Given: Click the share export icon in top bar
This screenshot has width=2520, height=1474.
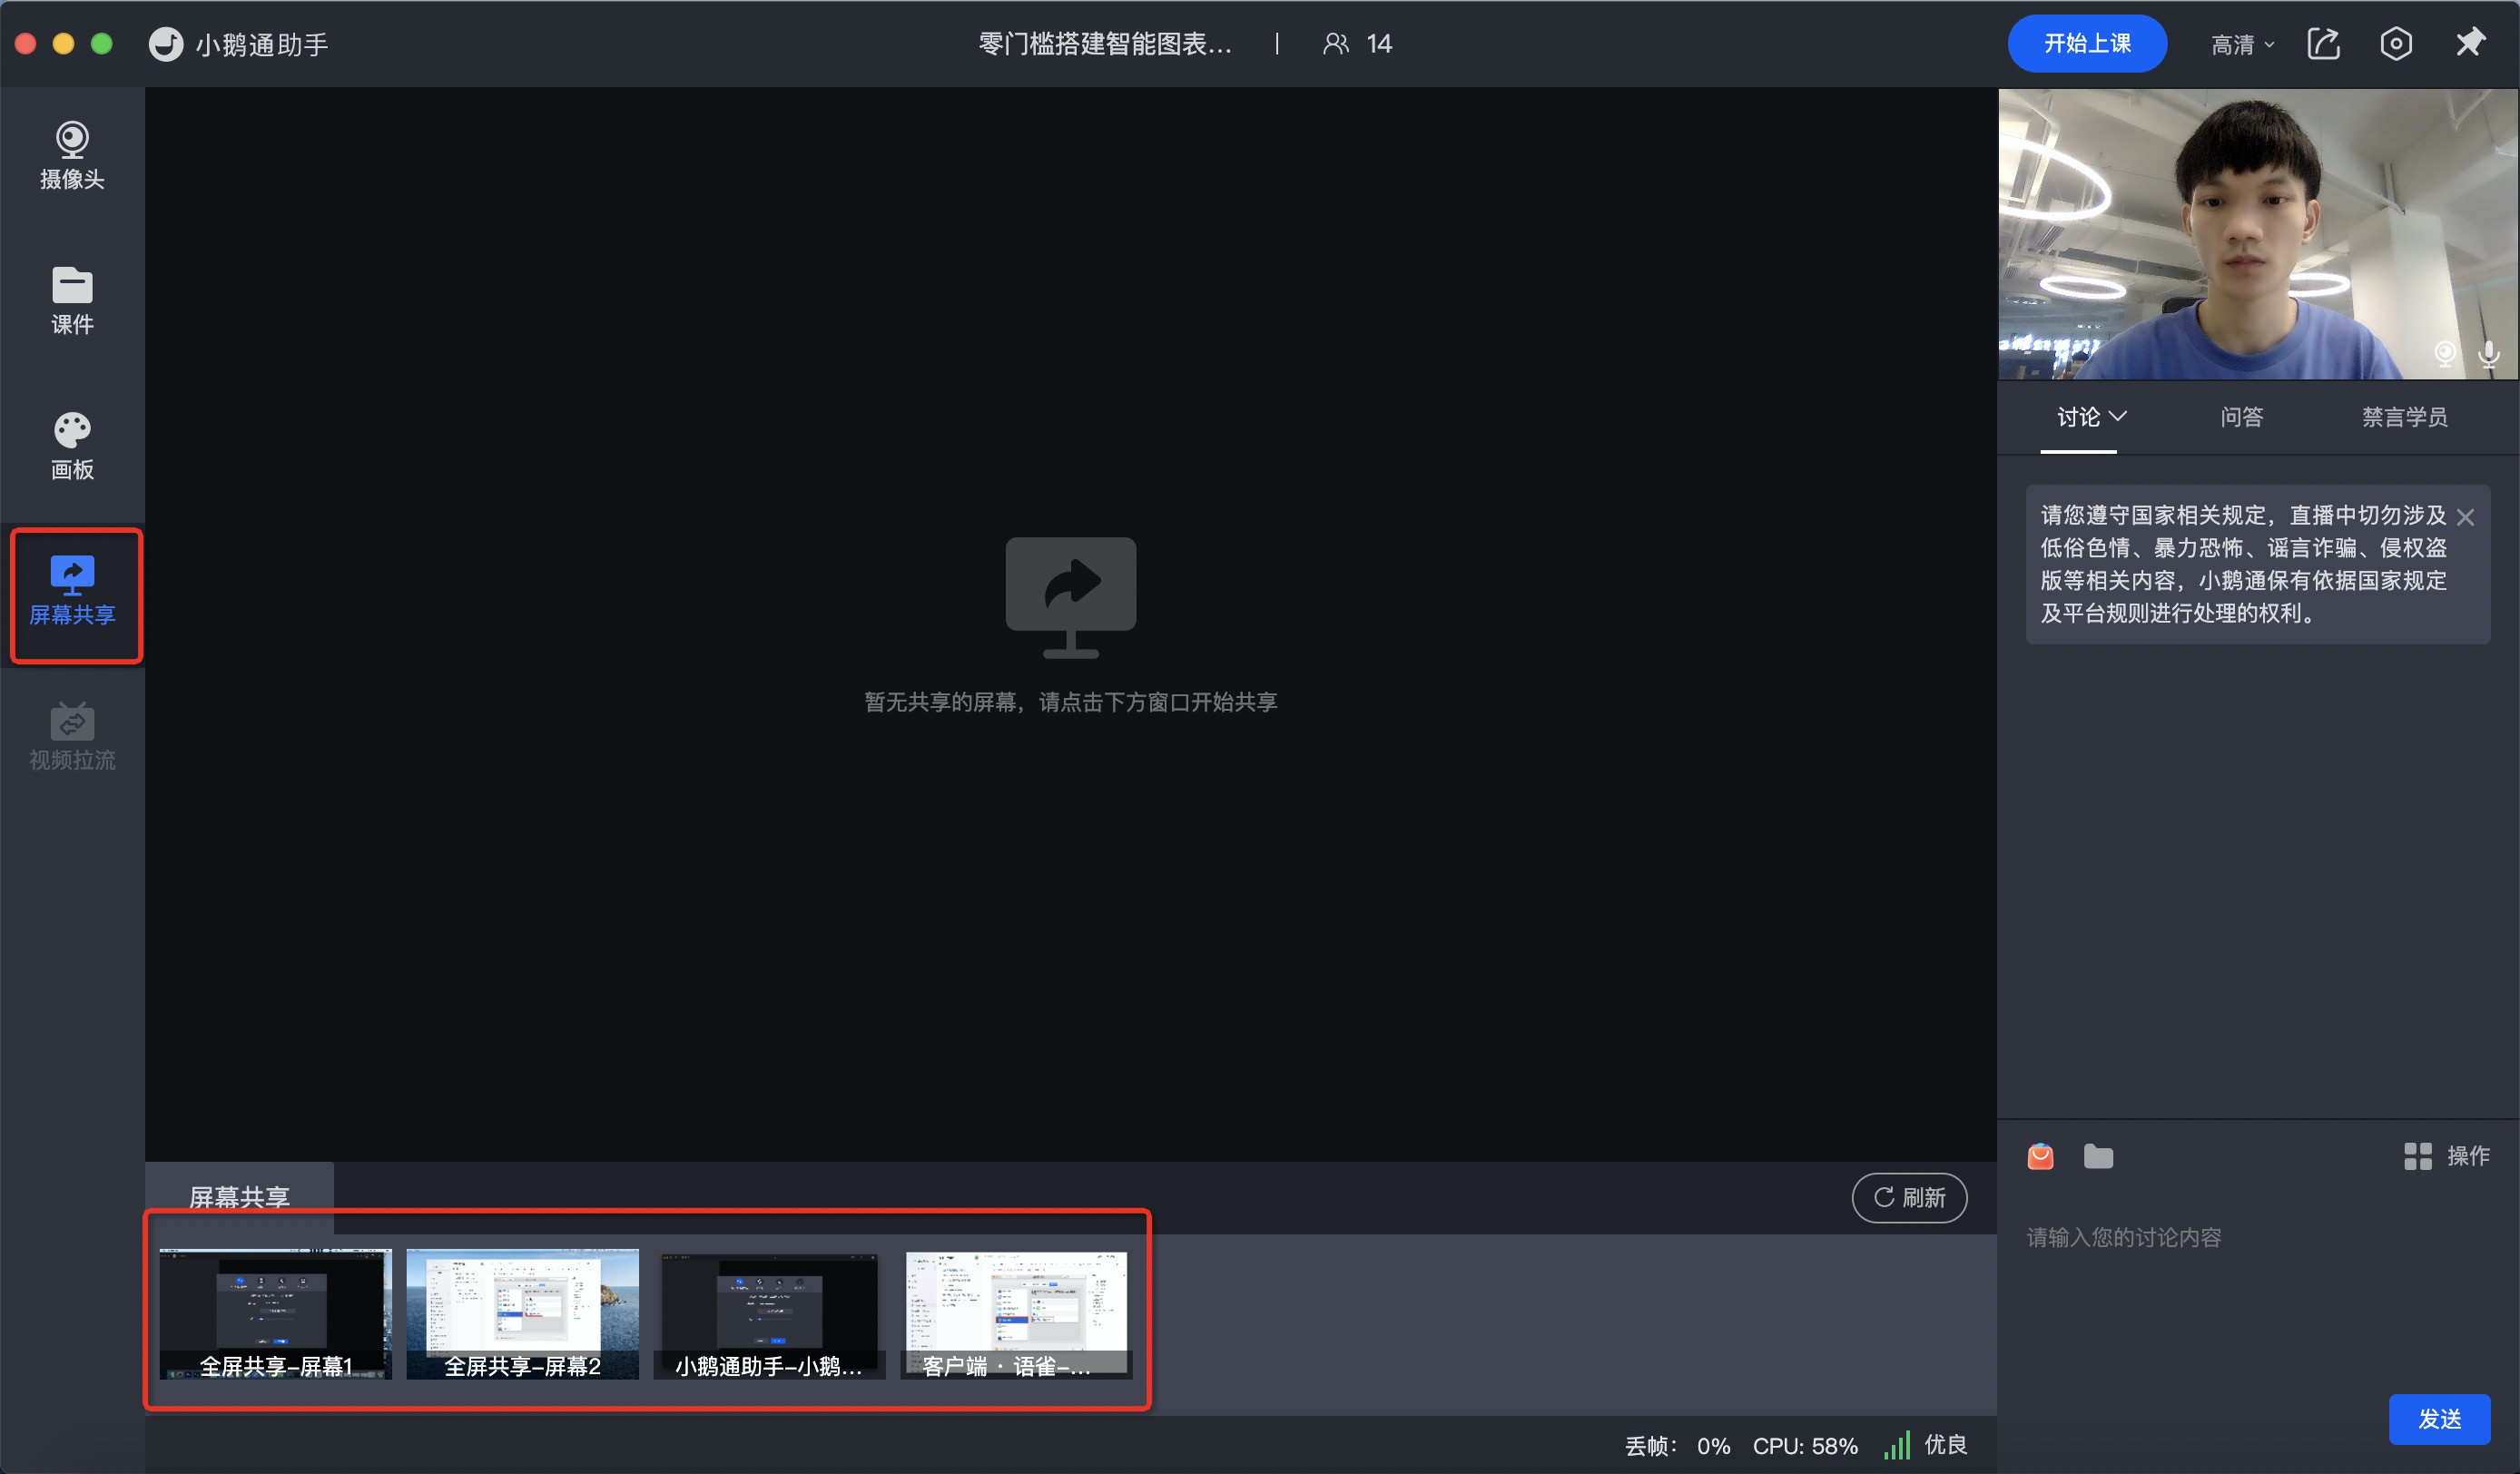Looking at the screenshot, I should [x=2322, y=44].
